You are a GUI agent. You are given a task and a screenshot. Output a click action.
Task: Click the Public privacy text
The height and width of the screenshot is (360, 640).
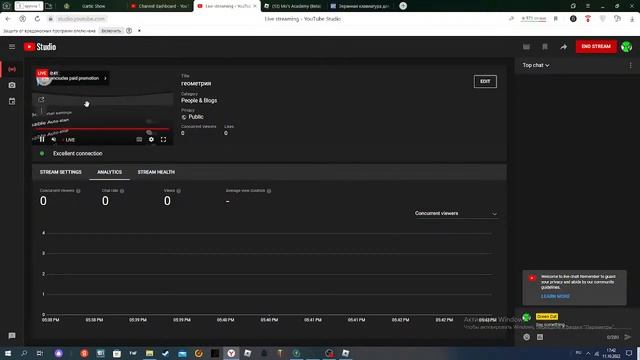pos(196,117)
